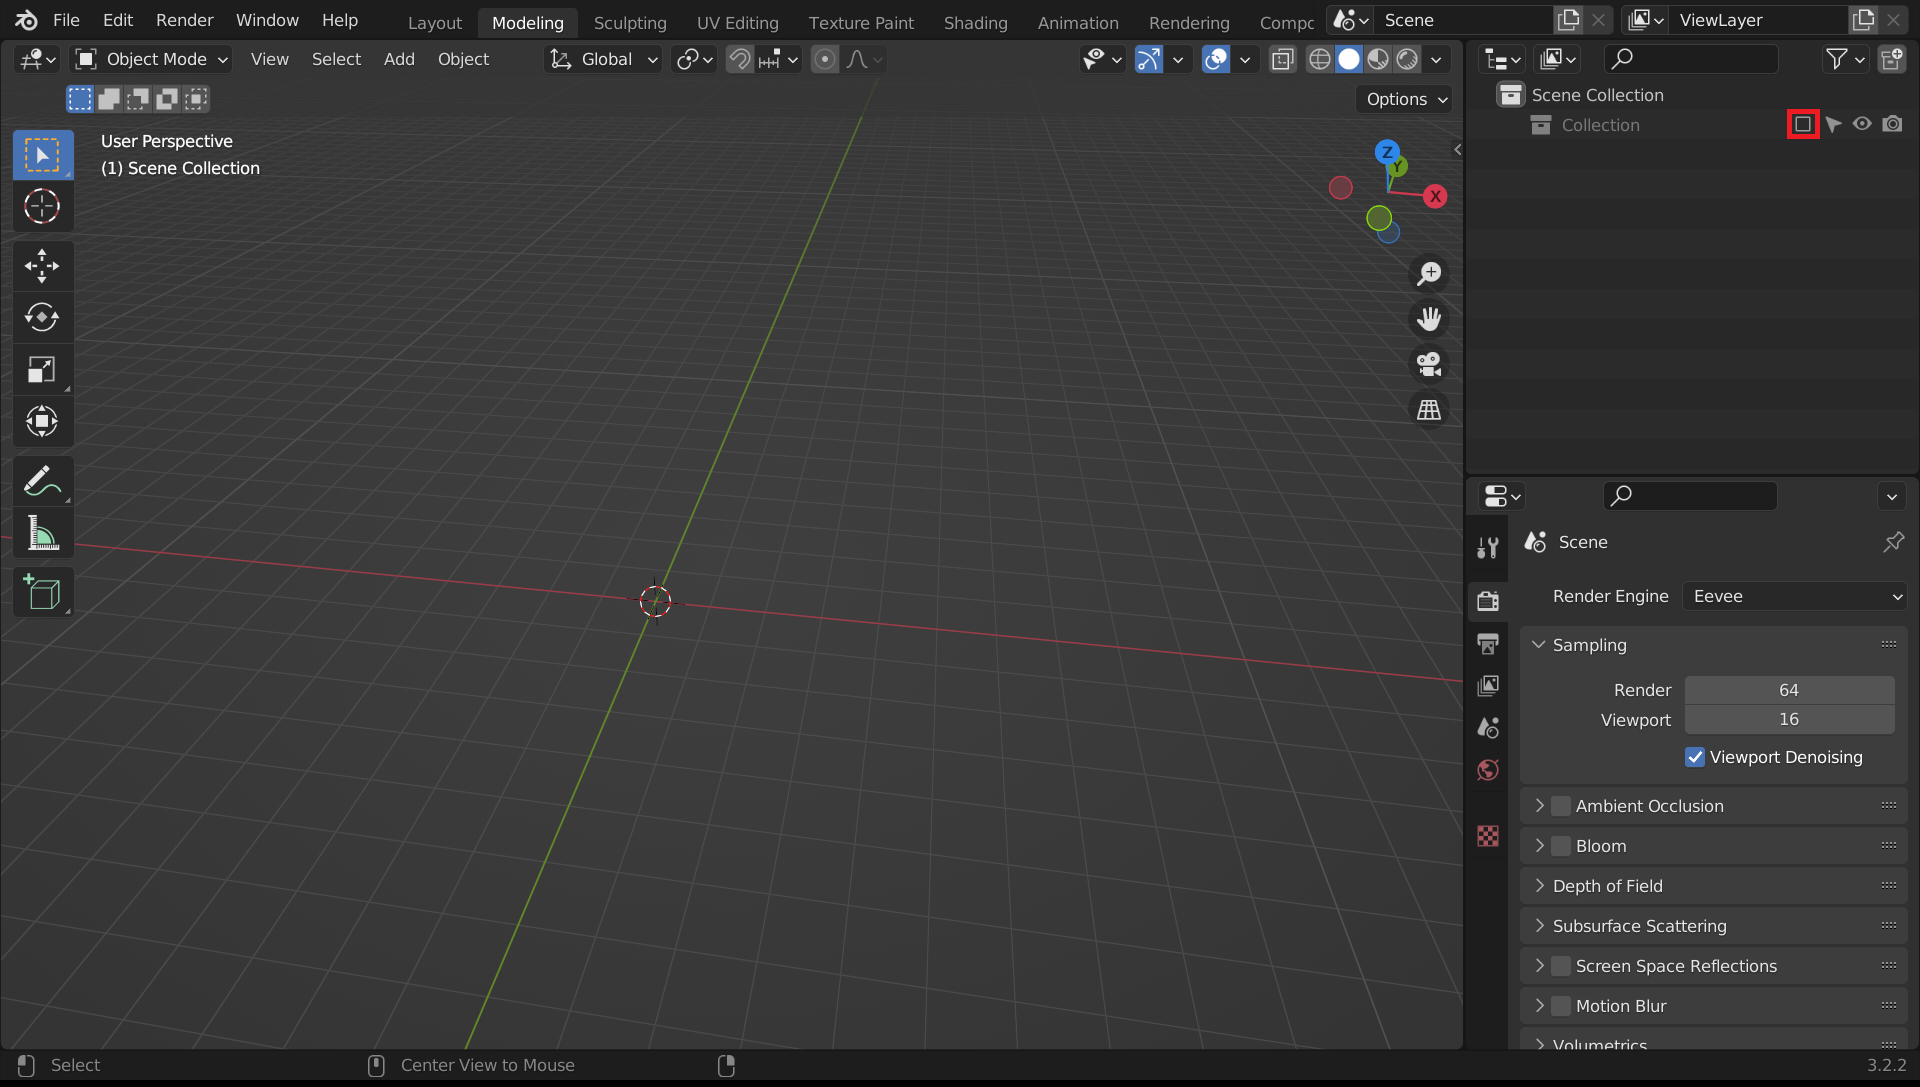Uncheck Viewport Denoising
Image resolution: width=1920 pixels, height=1087 pixels.
[1695, 757]
